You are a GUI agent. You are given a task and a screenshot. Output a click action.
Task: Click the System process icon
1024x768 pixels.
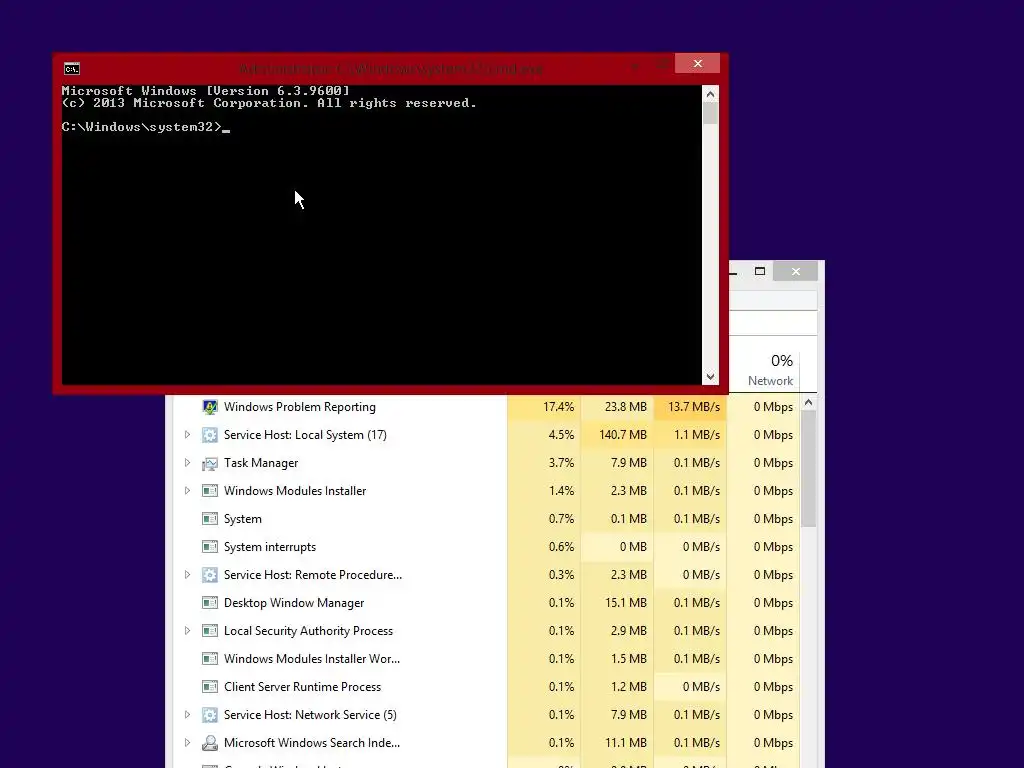point(210,519)
